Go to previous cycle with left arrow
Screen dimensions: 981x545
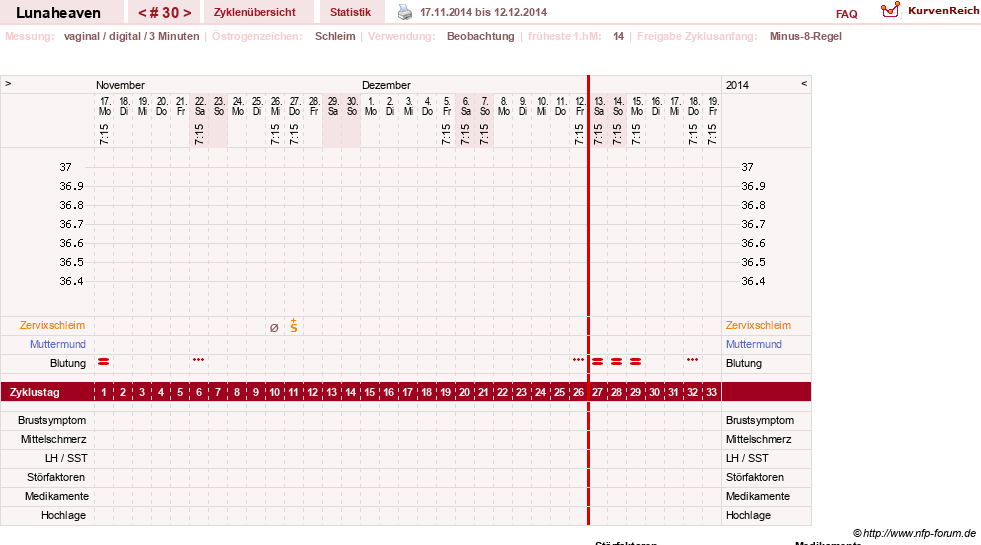tap(142, 13)
